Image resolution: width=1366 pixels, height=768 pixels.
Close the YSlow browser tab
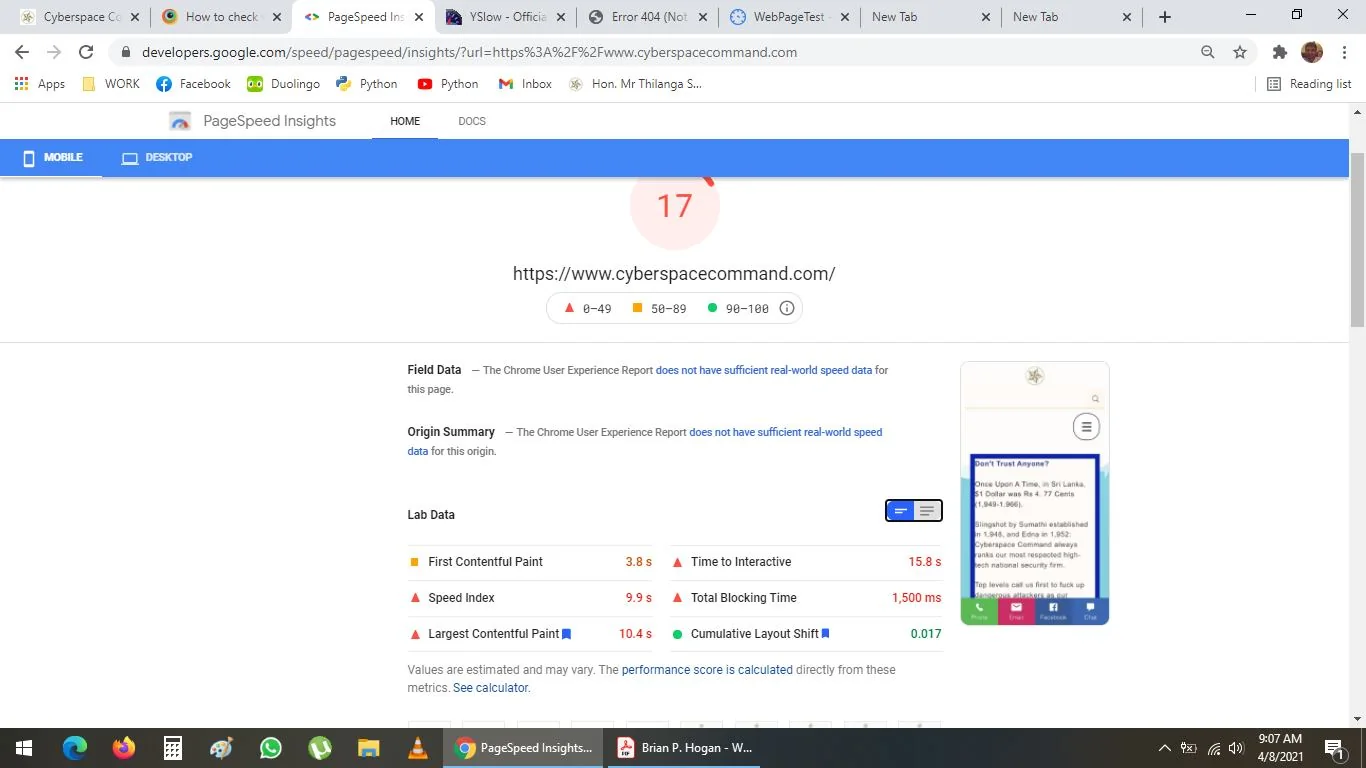[560, 17]
